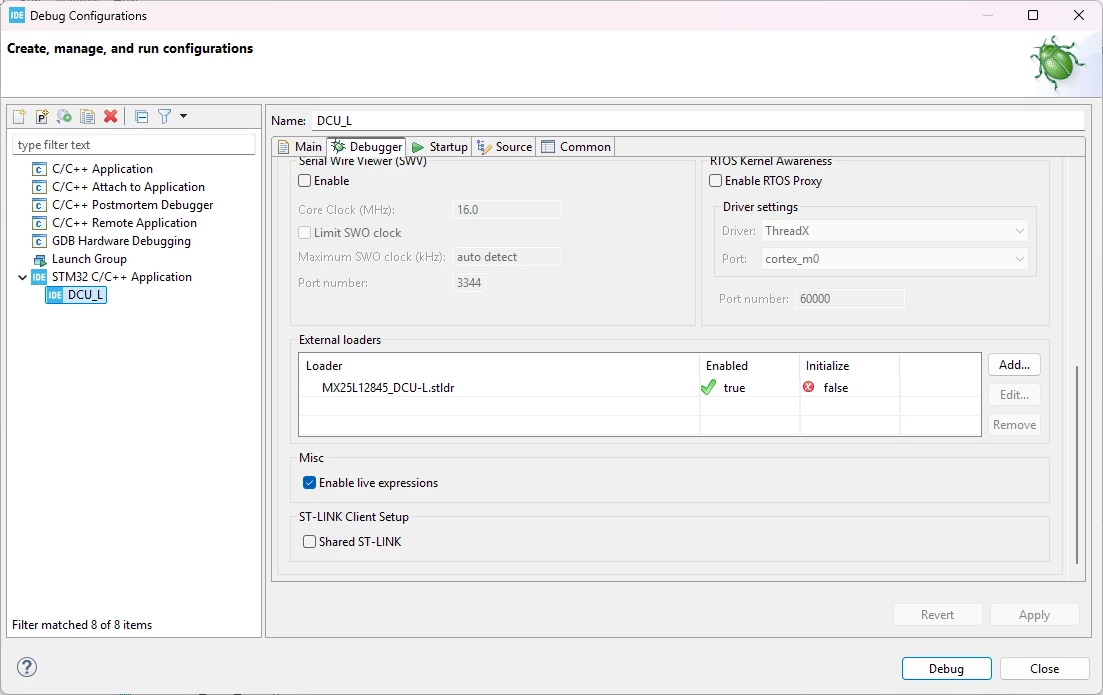The image size is (1103, 695).
Task: Click the SWV Port number 3344 field
Action: click(x=468, y=283)
